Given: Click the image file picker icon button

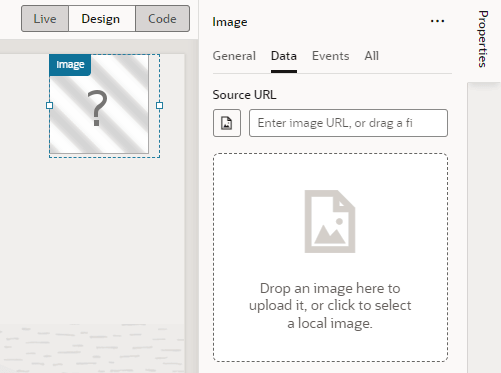Looking at the screenshot, I should [227, 123].
